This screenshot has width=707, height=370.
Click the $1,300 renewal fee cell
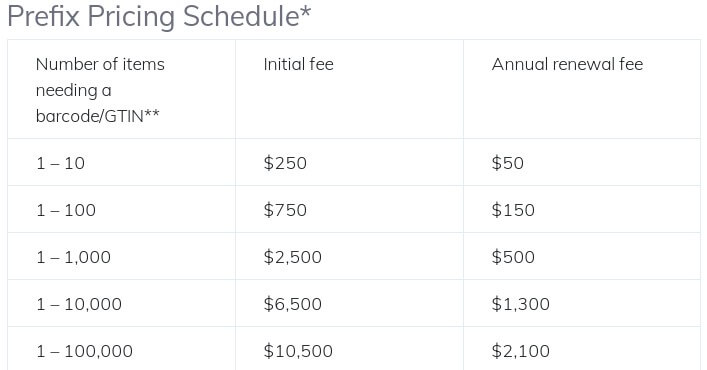tap(582, 303)
